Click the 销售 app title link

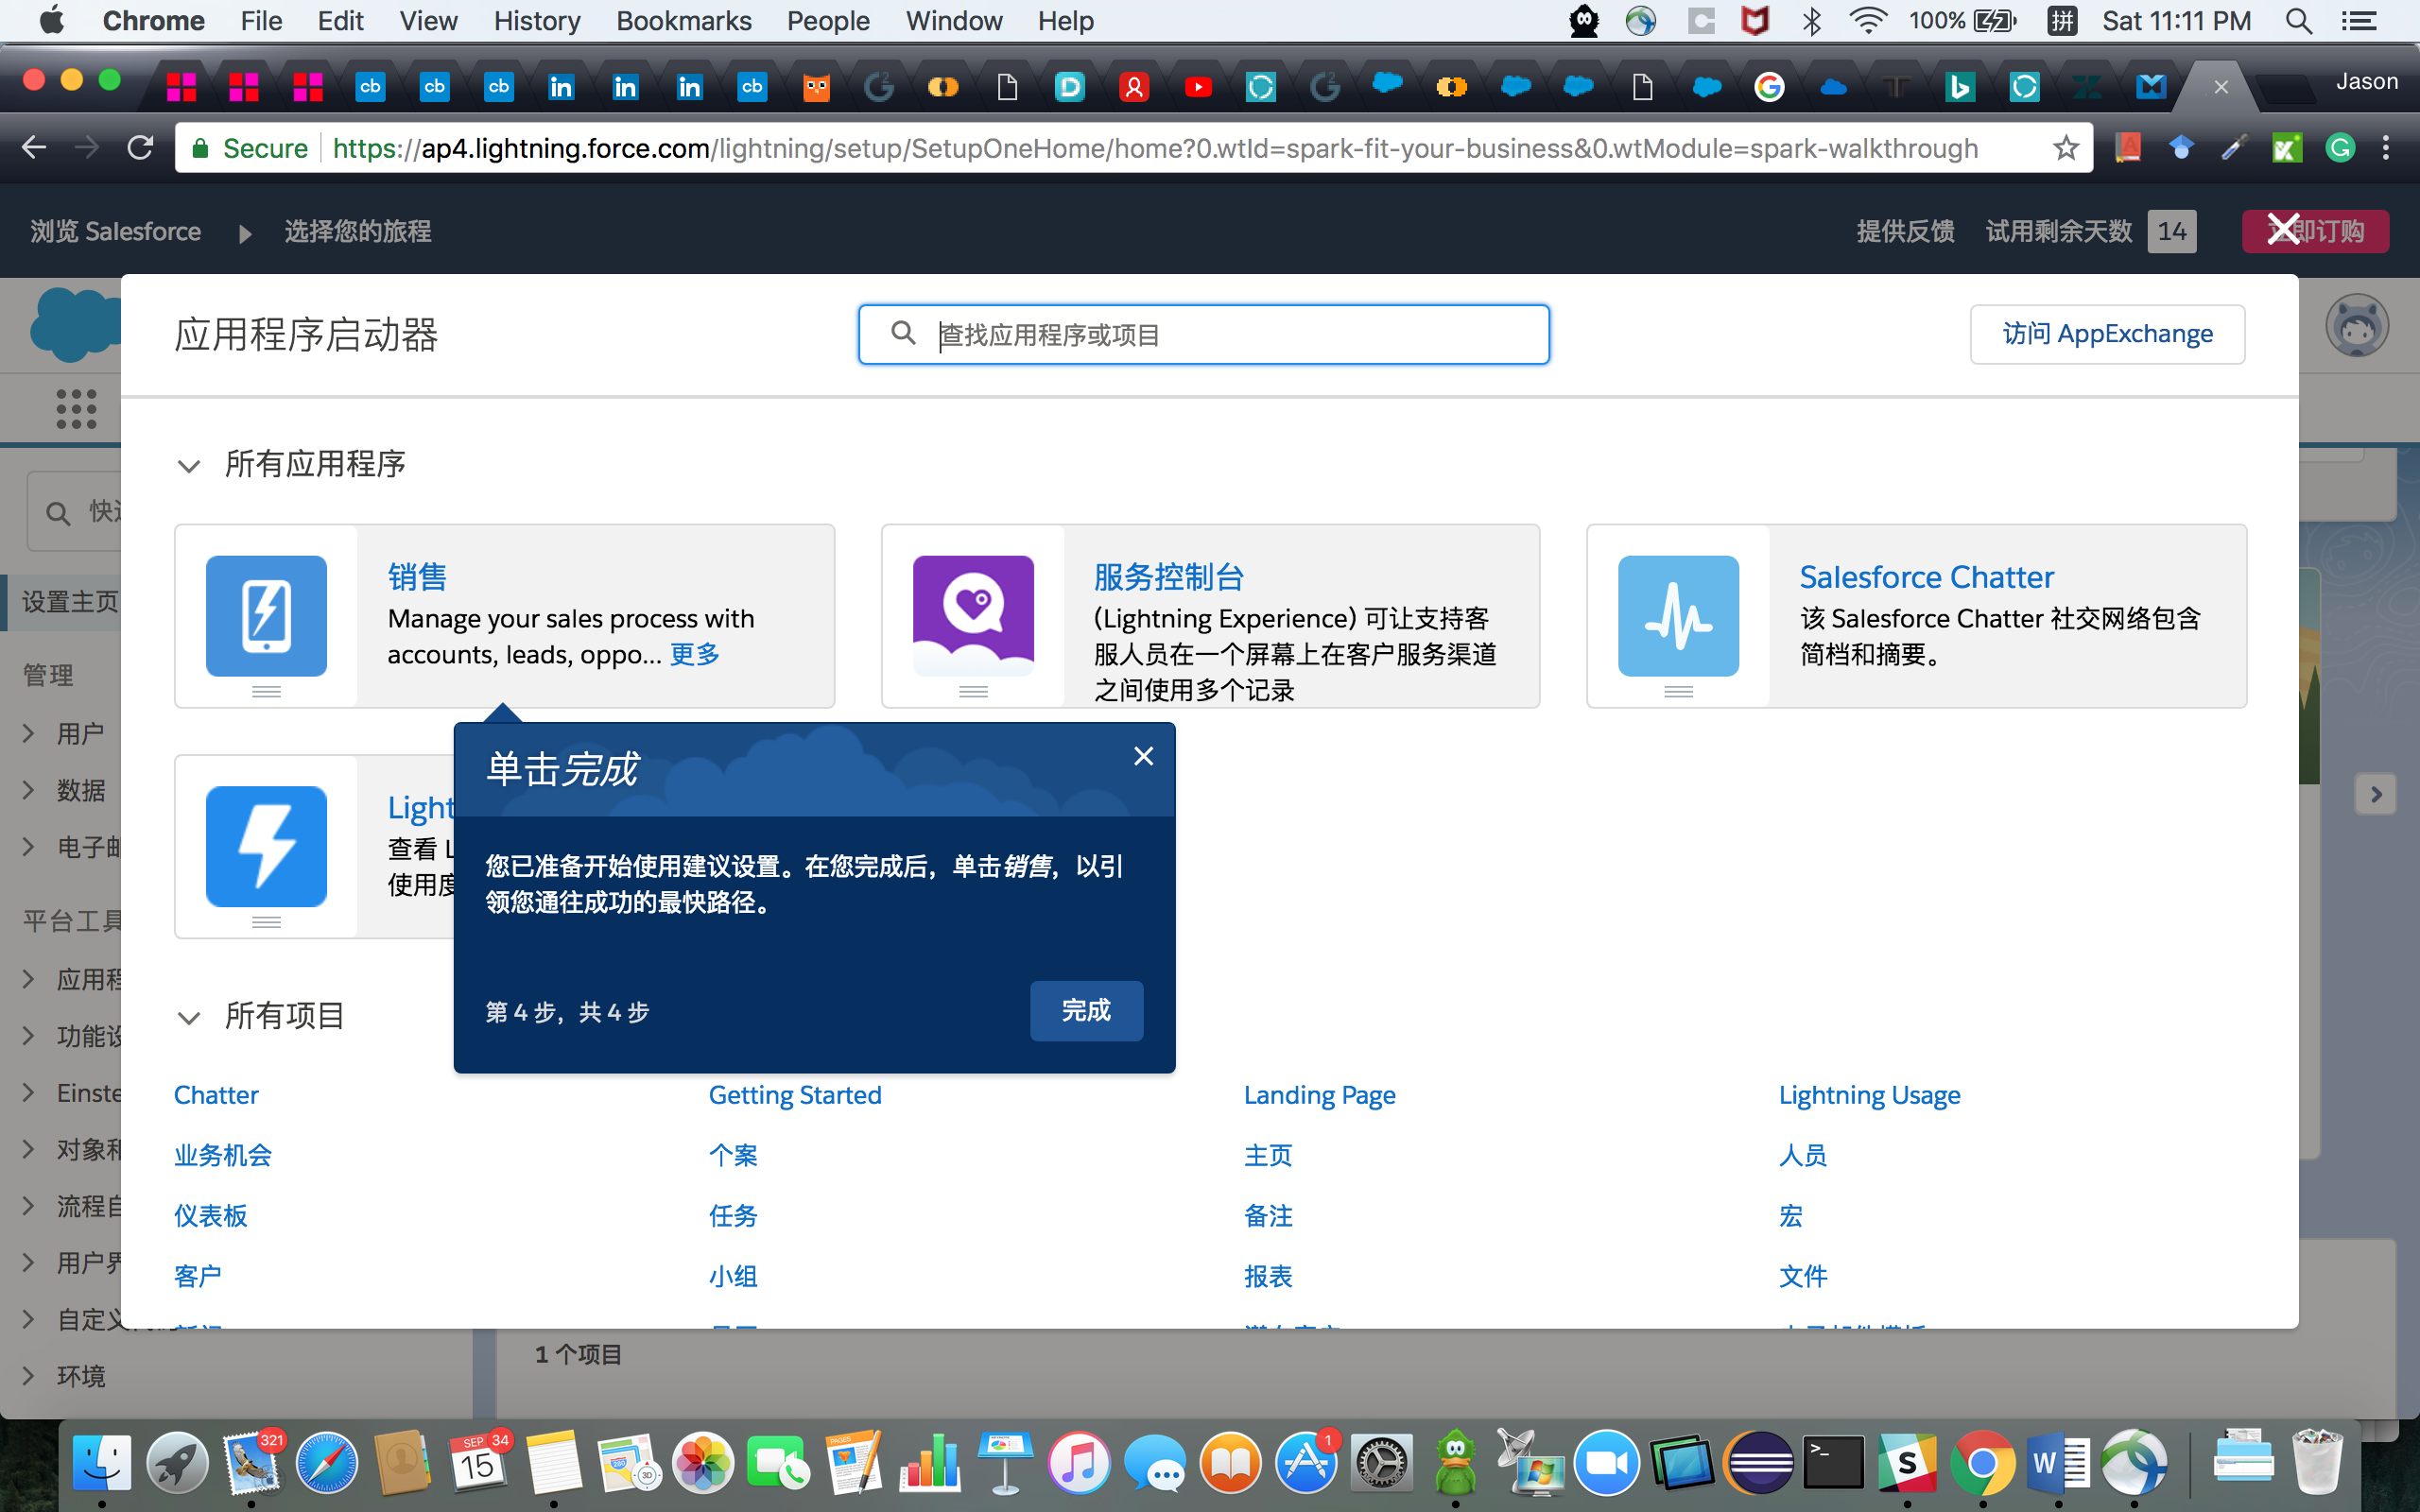coord(417,577)
